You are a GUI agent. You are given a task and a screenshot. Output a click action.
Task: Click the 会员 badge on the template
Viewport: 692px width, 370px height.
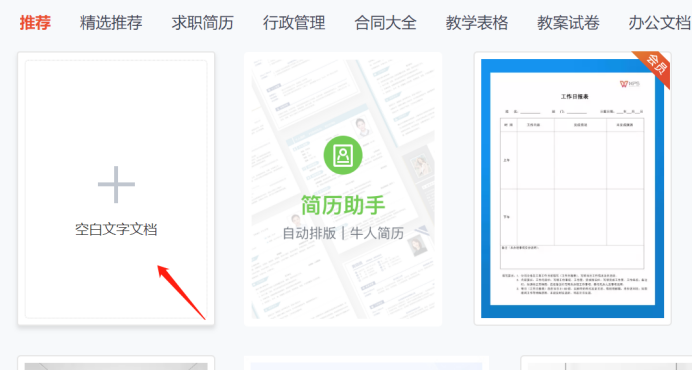tap(655, 67)
